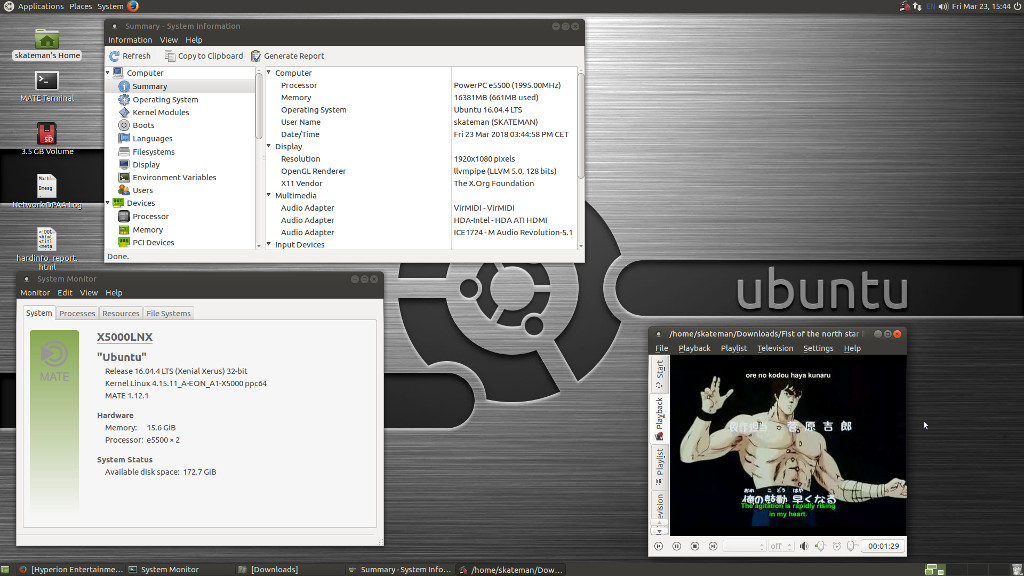
Task: Open the subtitle dropdown showing off
Action: pyautogui.click(x=780, y=546)
